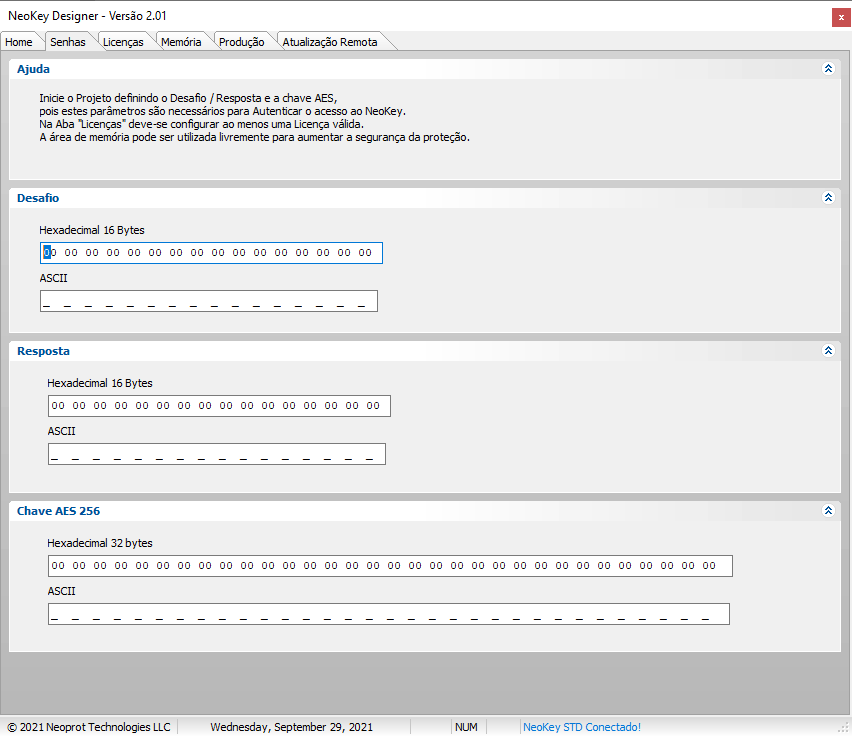Screen dimensions: 852x736
Task: Click the Chave AES 256 ASCII field
Action: pyautogui.click(x=388, y=614)
